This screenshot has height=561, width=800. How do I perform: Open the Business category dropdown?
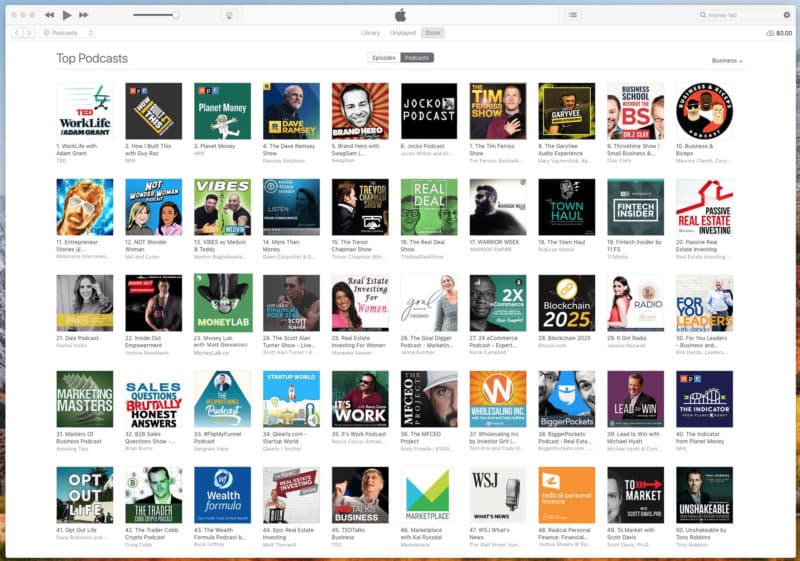point(727,60)
